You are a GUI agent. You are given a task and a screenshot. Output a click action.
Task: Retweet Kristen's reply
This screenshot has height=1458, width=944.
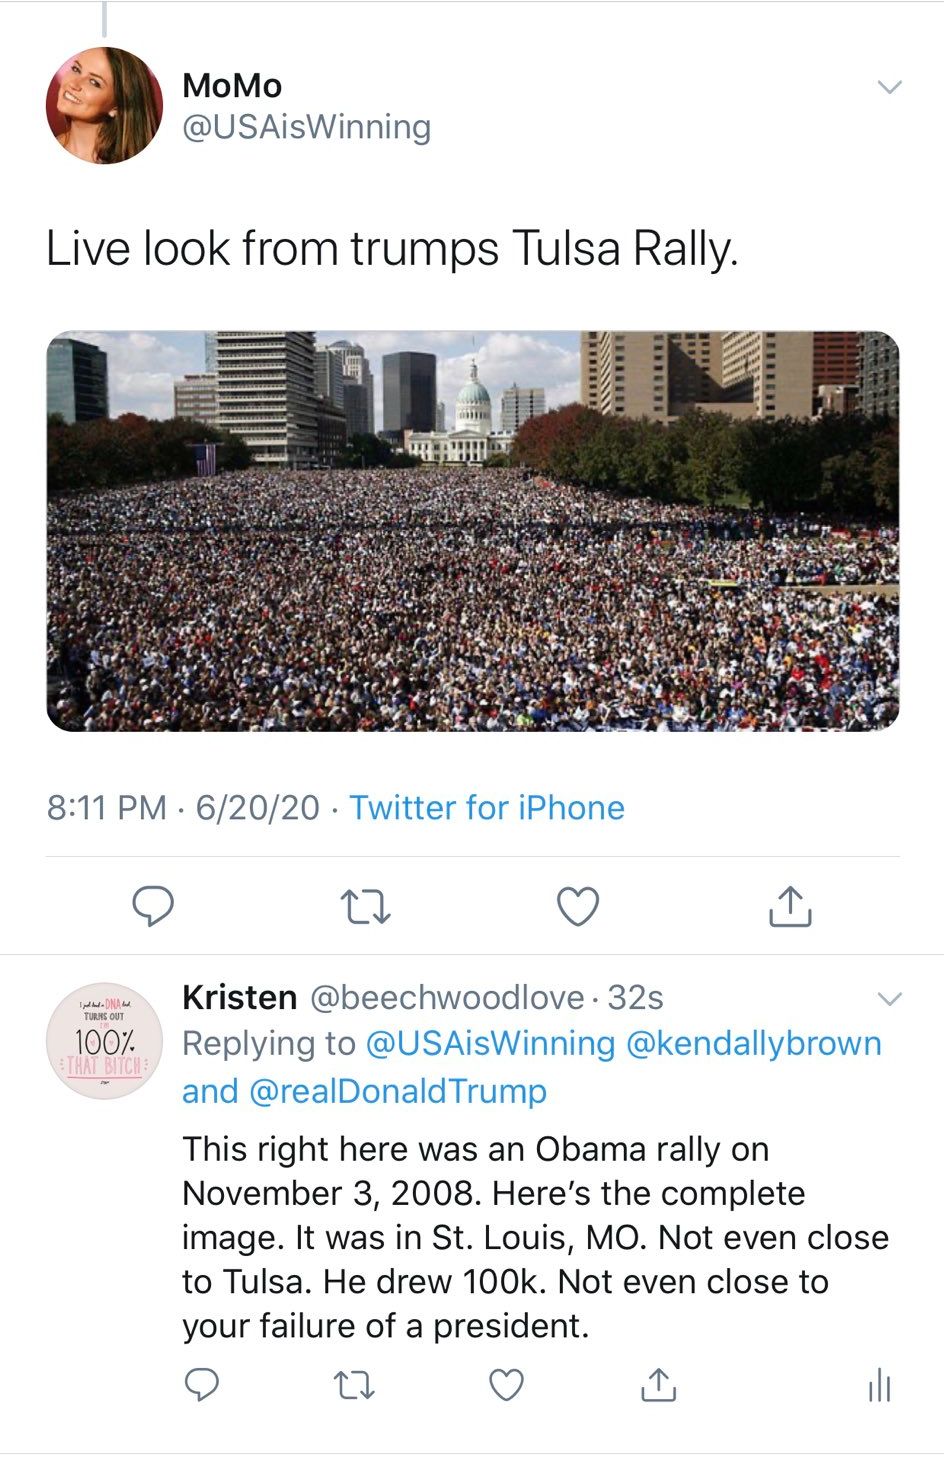(353, 1385)
